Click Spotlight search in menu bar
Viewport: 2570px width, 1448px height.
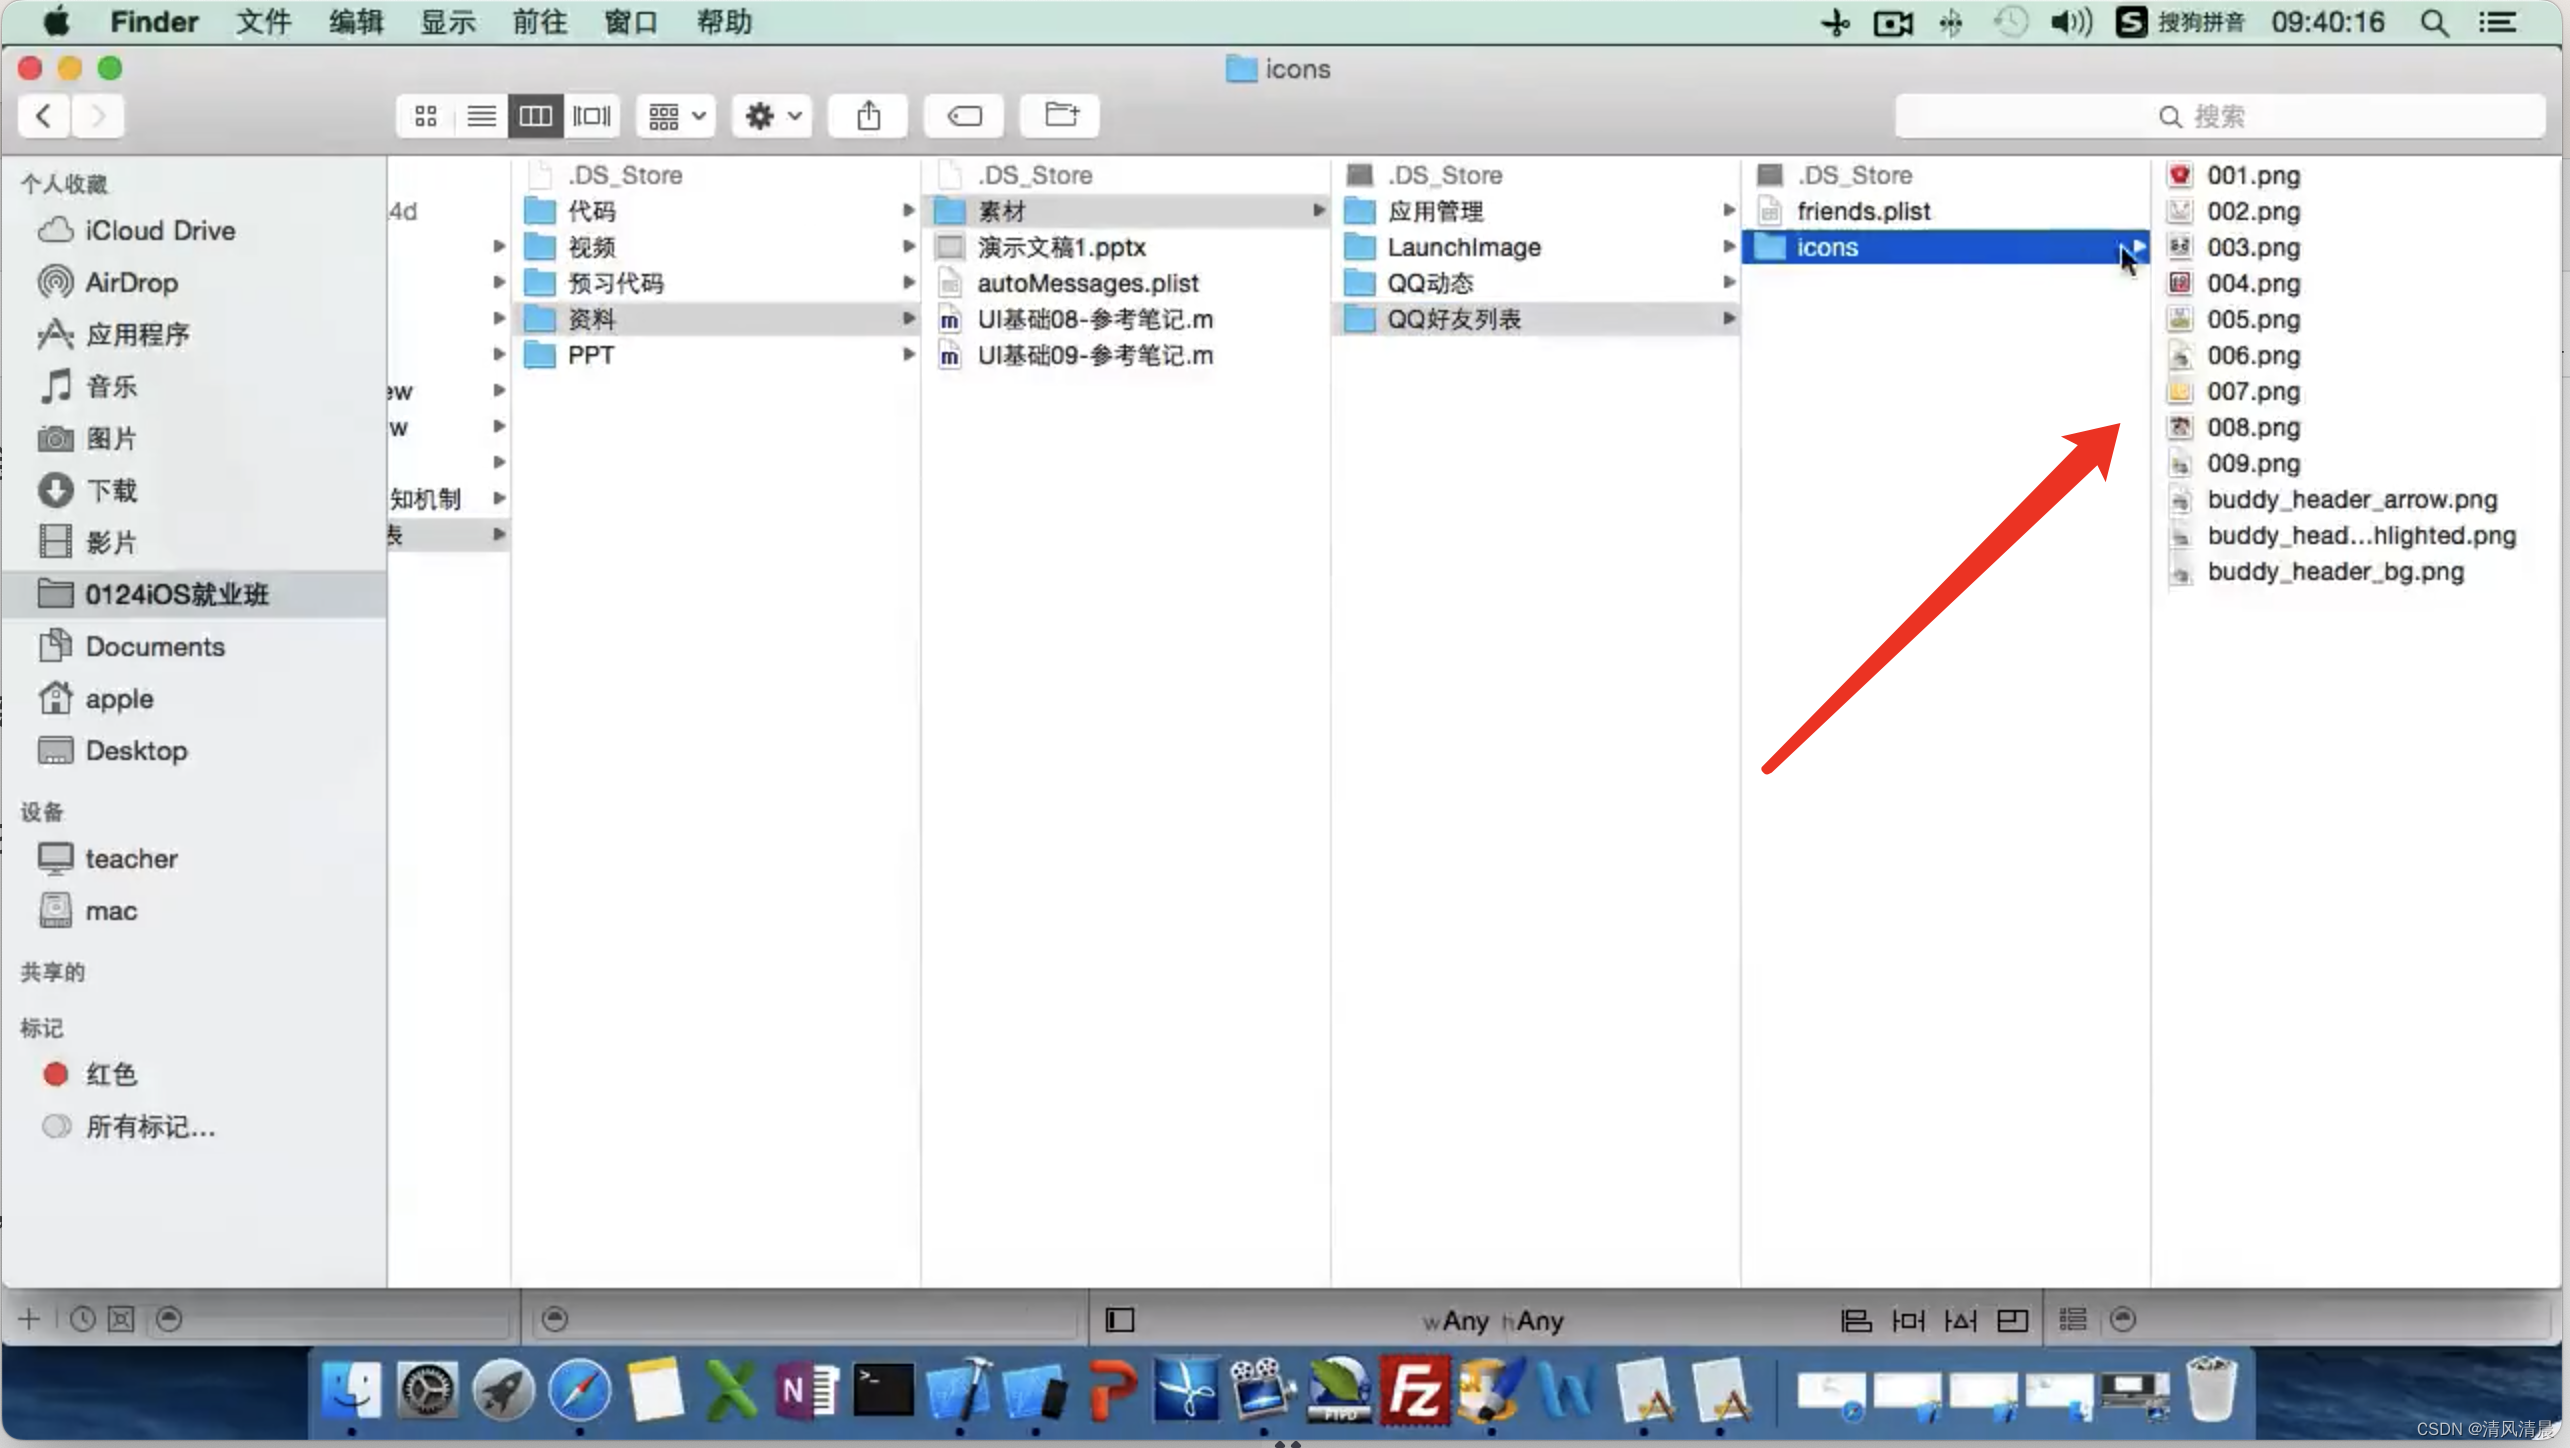2434,22
